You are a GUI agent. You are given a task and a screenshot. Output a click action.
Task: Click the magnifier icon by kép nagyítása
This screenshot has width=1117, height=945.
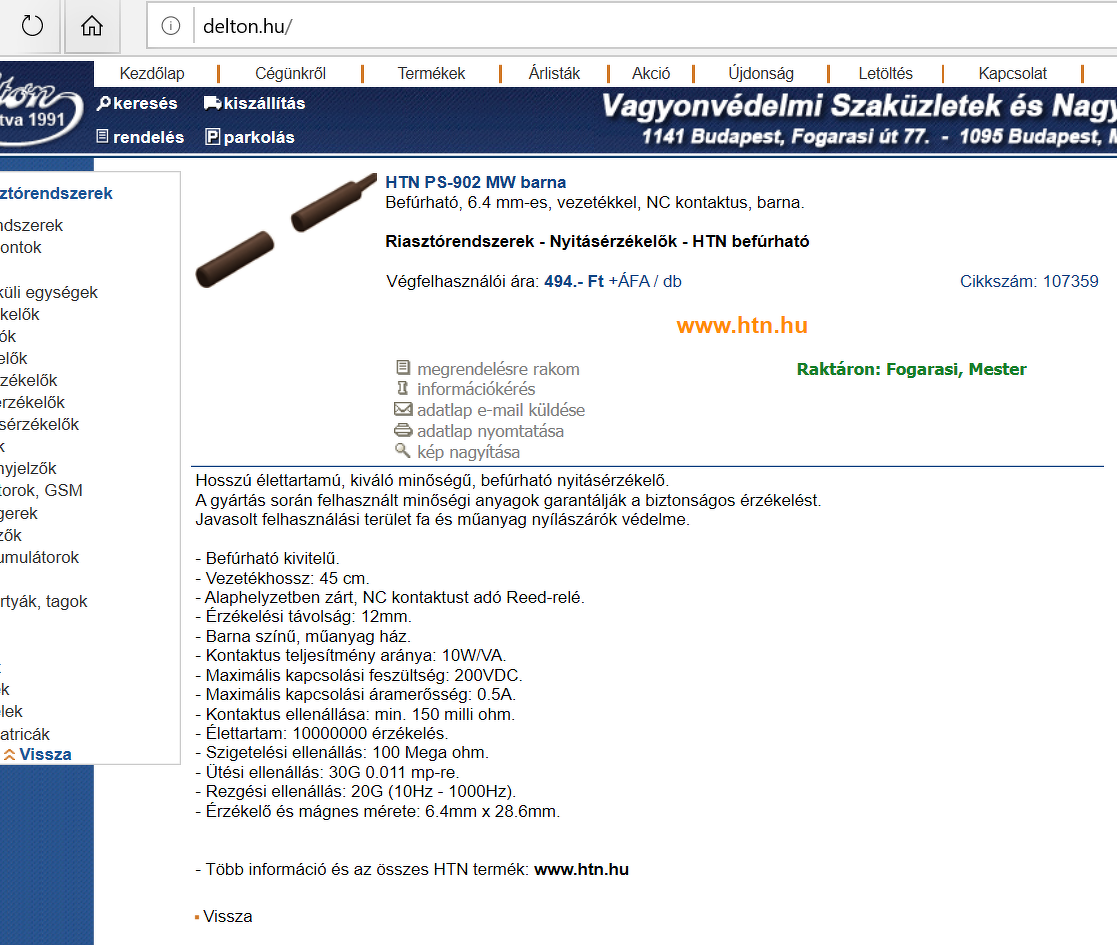point(403,451)
